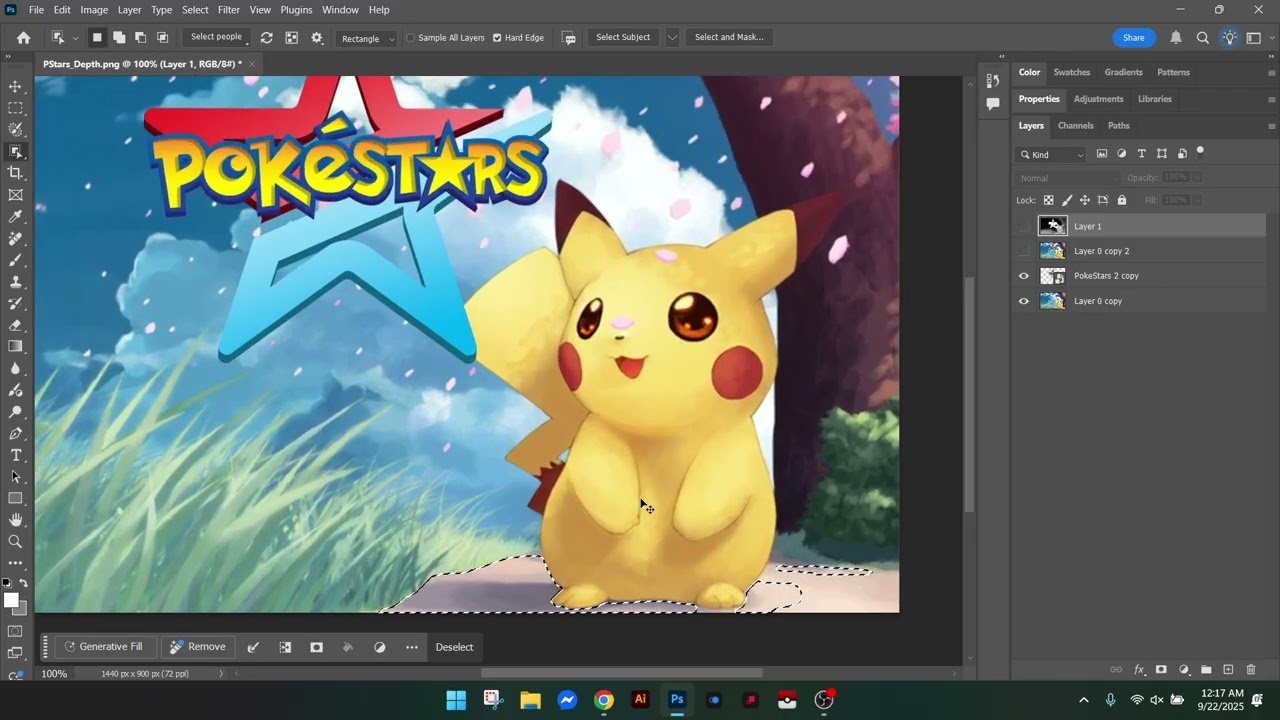Image resolution: width=1280 pixels, height=720 pixels.
Task: Click the Remove button
Action: (197, 647)
